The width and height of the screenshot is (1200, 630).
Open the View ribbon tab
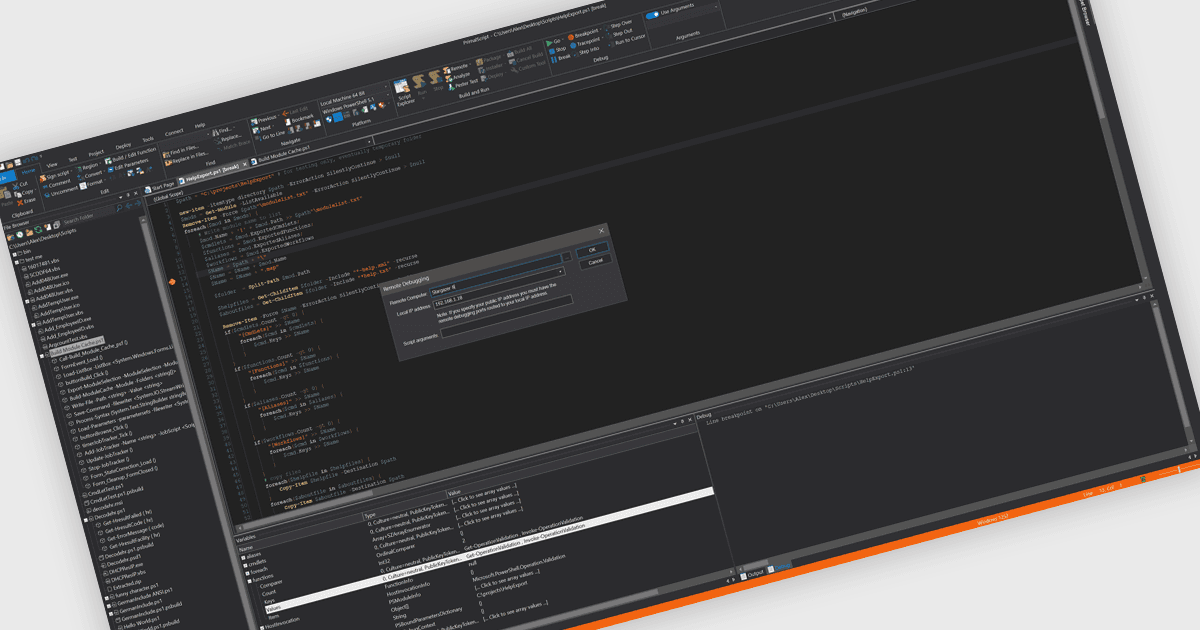coord(52,165)
